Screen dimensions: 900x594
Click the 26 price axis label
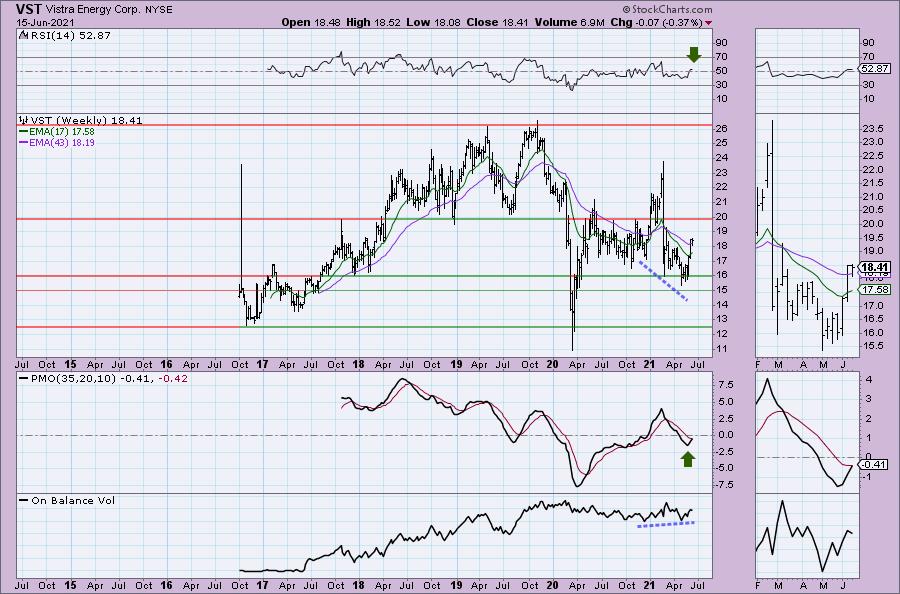(721, 129)
